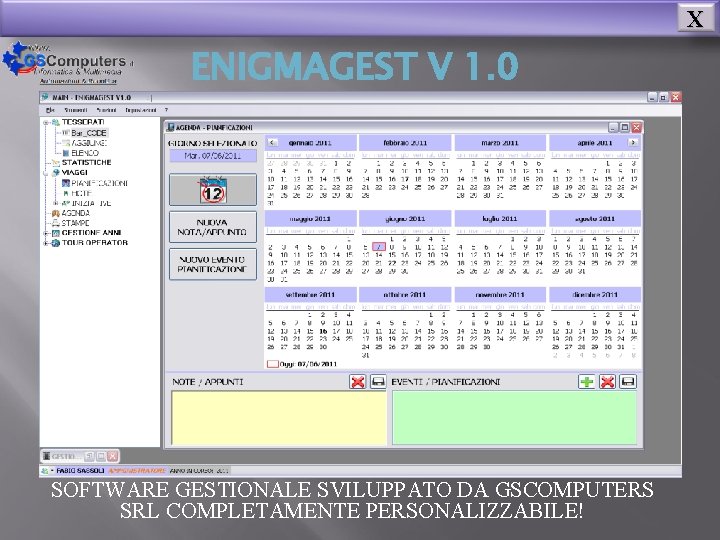Add event with green plus icon
The height and width of the screenshot is (540, 720).
tap(587, 382)
